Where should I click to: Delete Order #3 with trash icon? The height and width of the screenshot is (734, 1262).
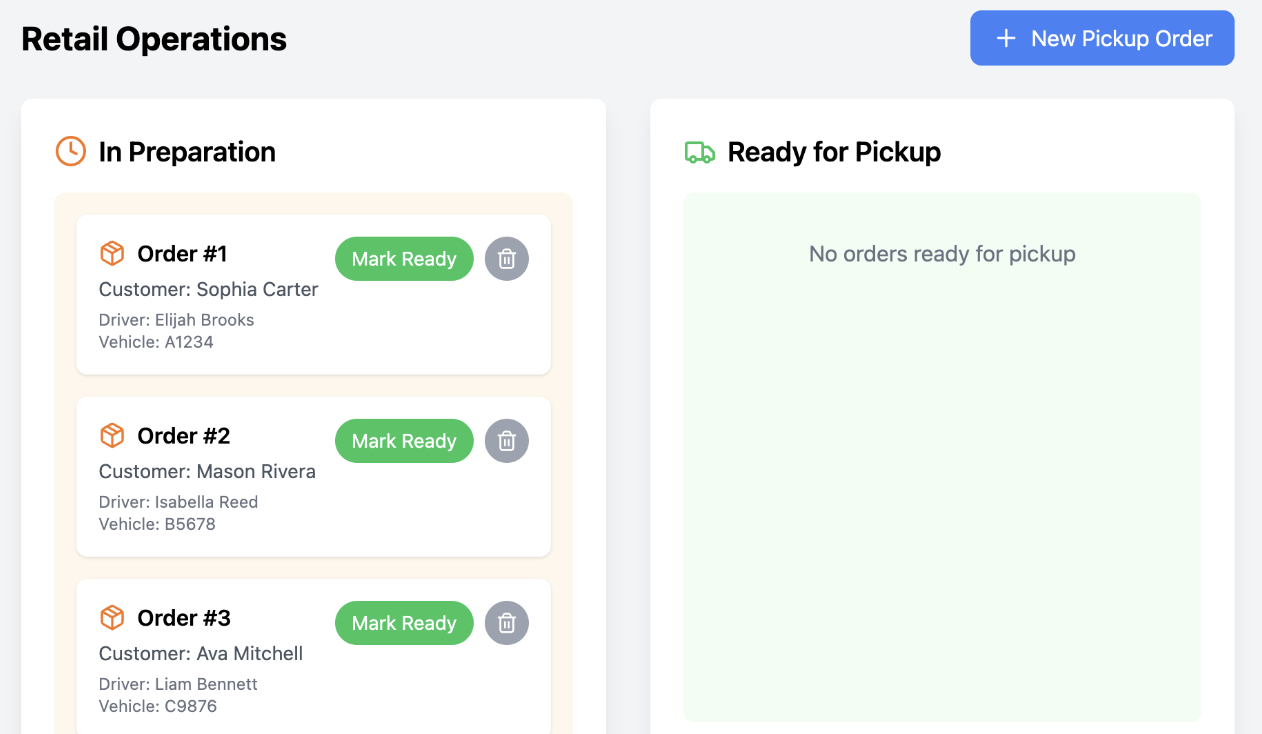pos(507,623)
